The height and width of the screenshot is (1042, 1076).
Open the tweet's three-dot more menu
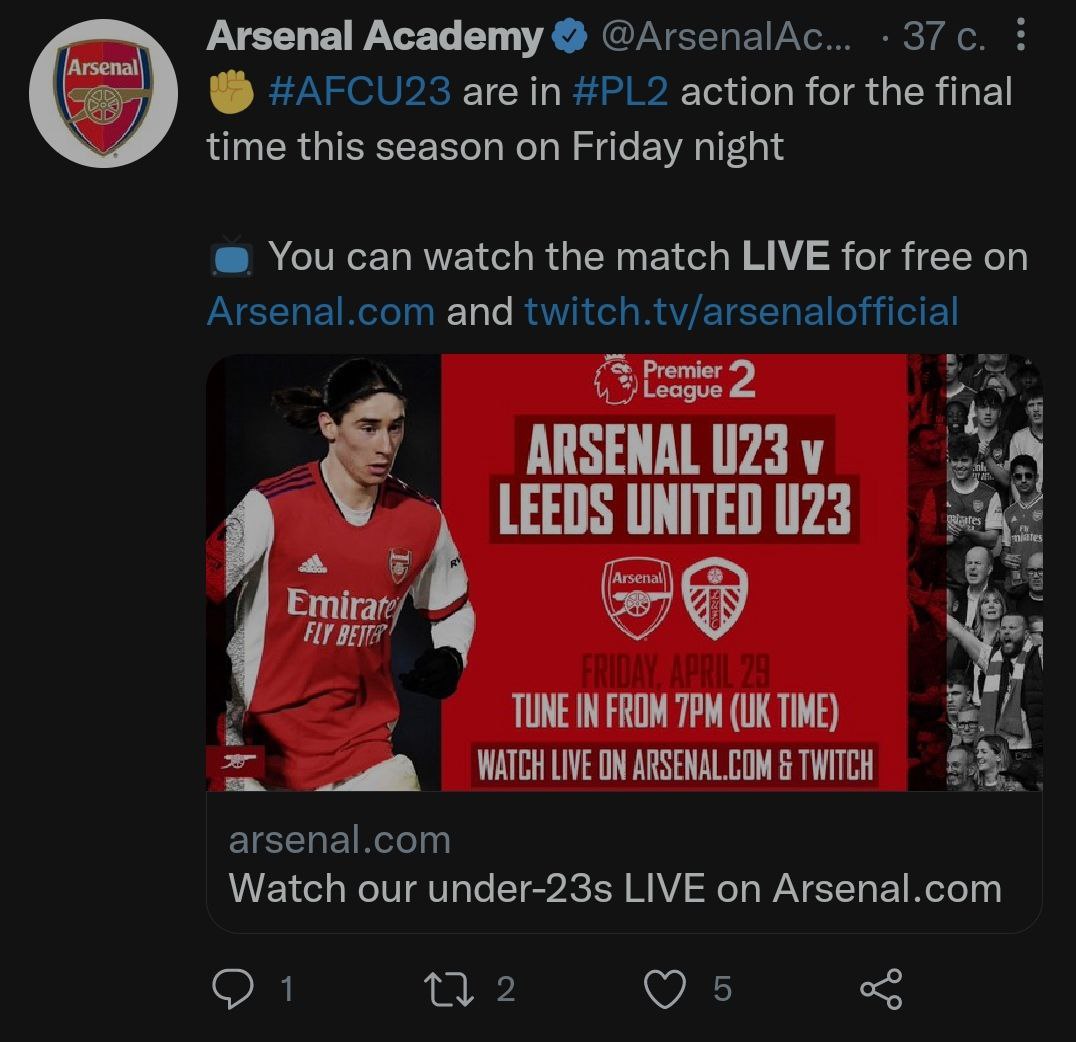[x=1020, y=37]
